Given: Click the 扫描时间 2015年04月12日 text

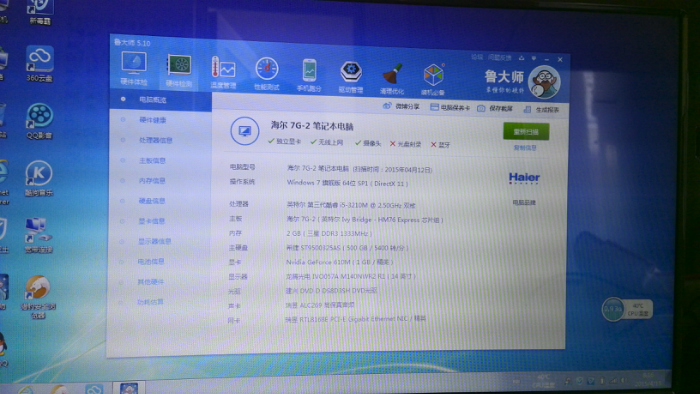Looking at the screenshot, I should click(393, 170).
